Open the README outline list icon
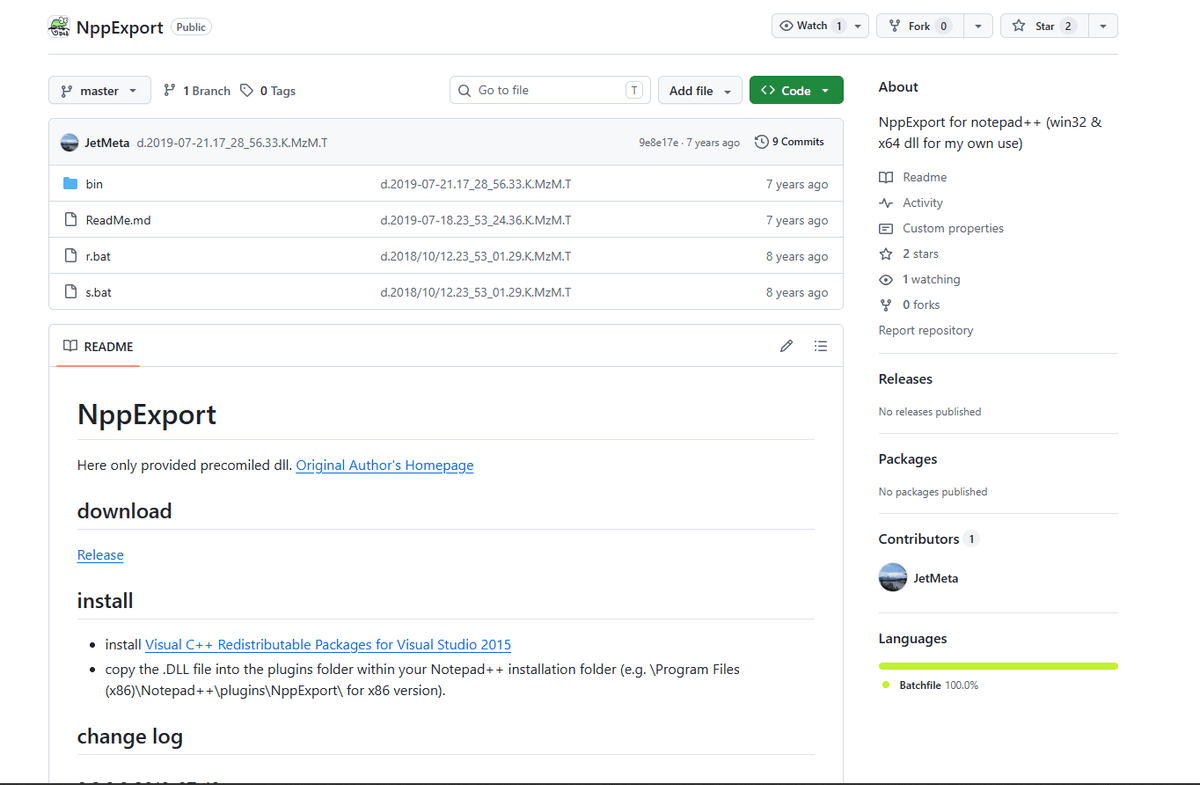 pos(821,346)
